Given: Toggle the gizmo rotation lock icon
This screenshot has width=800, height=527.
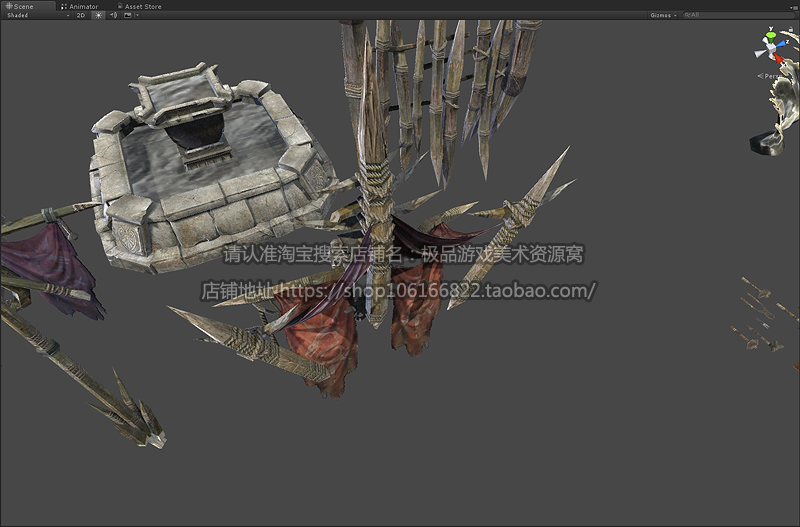Looking at the screenshot, I should pyautogui.click(x=791, y=30).
